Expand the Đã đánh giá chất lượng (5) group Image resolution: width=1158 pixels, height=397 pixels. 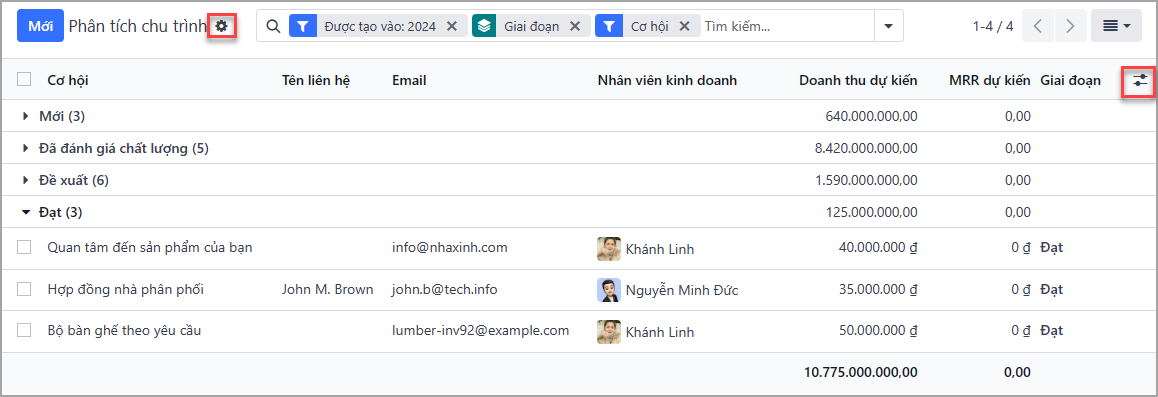click(26, 148)
